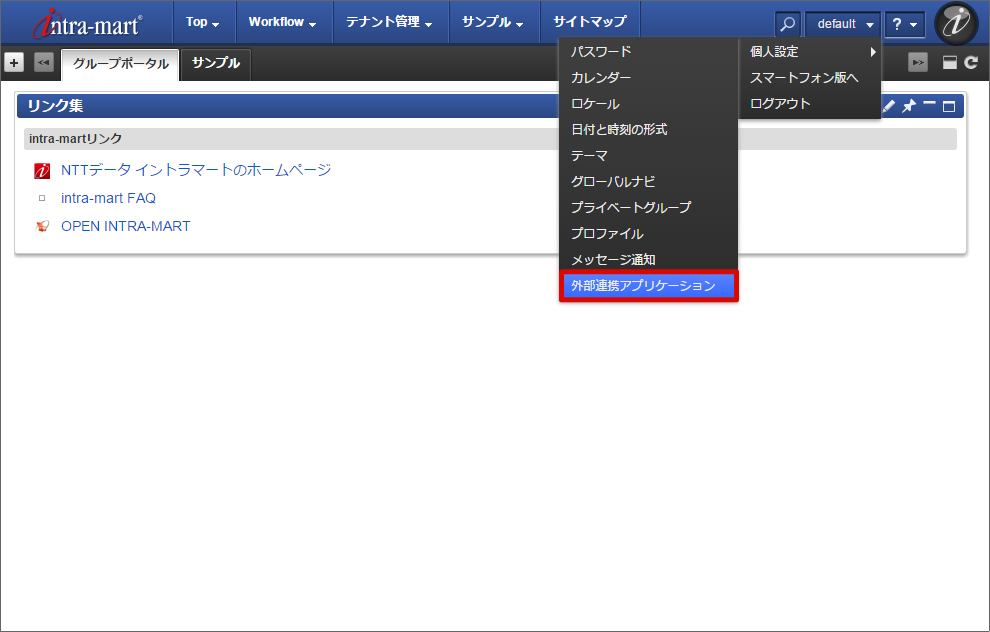Click the intra-martリンク section heading

[76, 139]
